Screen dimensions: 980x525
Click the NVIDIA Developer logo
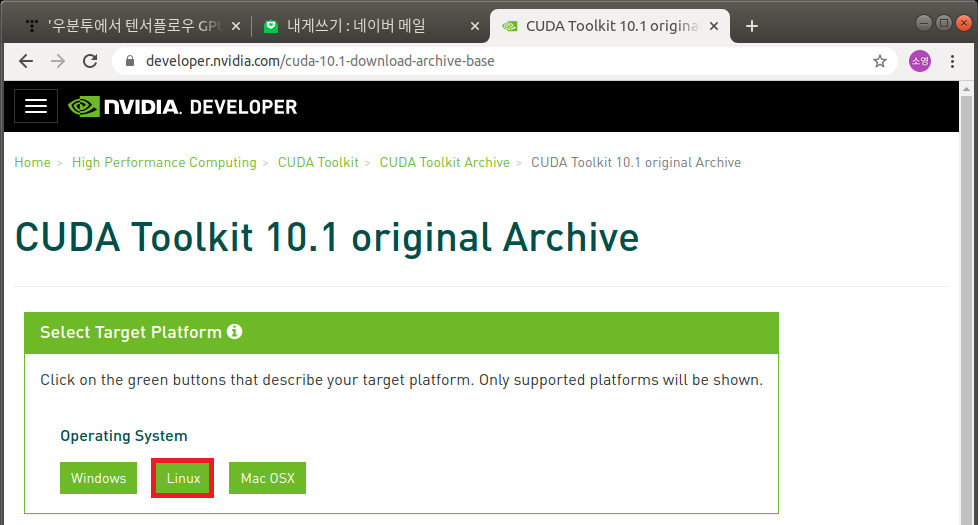(x=182, y=107)
